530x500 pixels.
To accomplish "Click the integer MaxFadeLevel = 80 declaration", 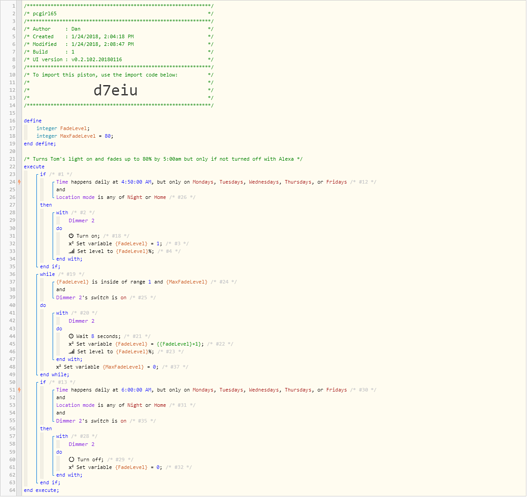I will click(75, 137).
